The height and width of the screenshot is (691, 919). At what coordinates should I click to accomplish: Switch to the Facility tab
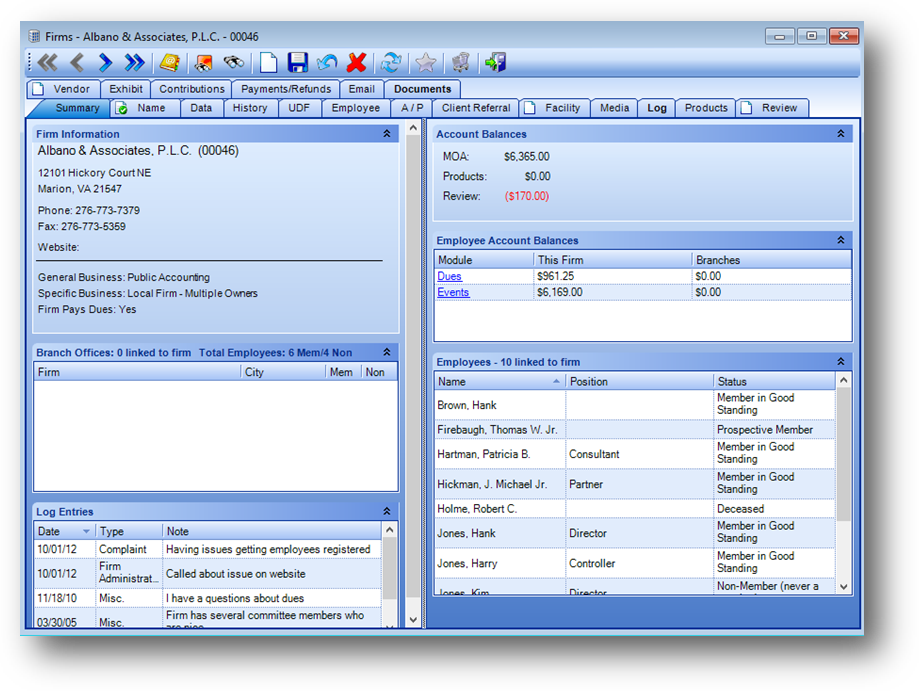[x=556, y=108]
